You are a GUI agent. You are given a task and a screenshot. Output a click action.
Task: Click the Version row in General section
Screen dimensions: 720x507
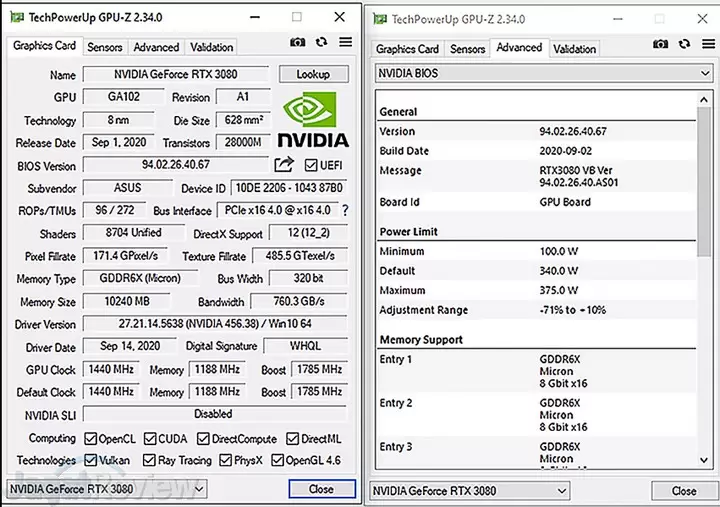click(537, 131)
